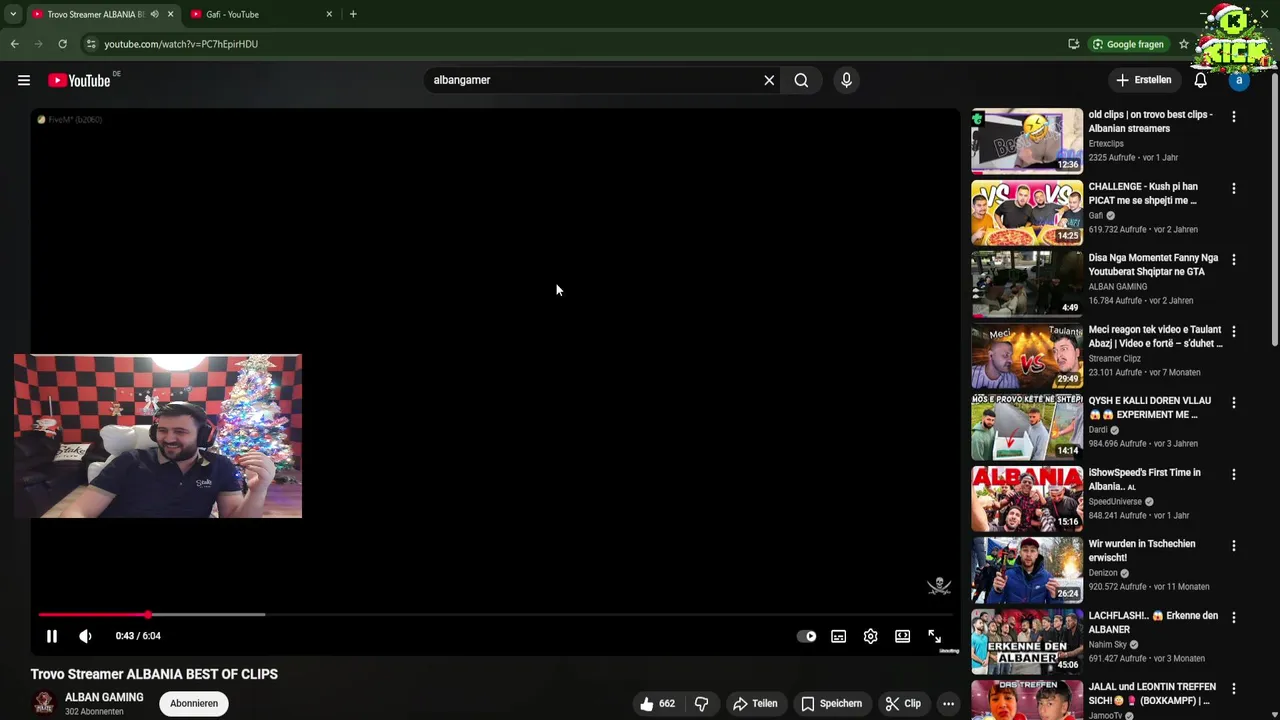
Task: Like the video with 662 likes
Action: click(658, 704)
